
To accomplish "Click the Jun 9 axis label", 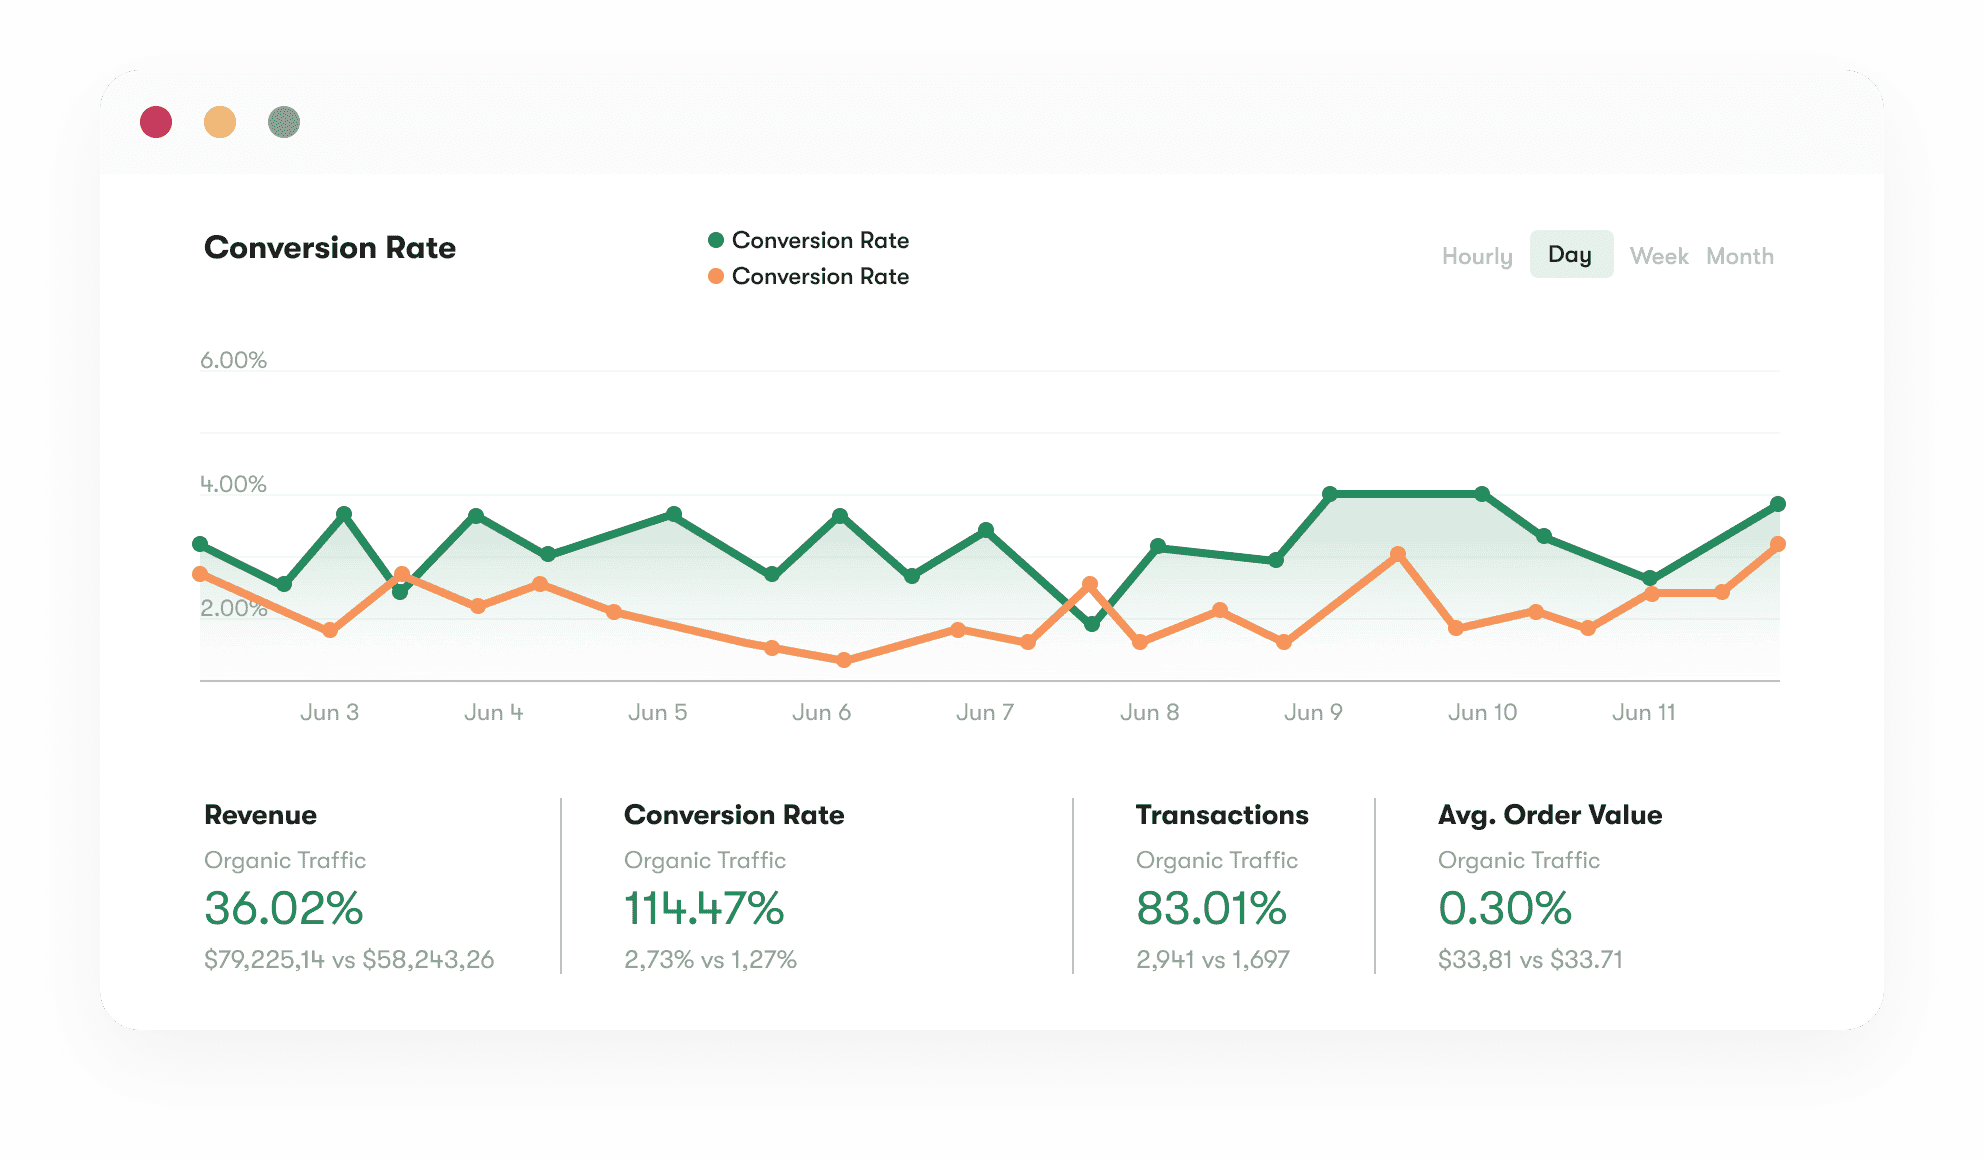I will click(x=1313, y=712).
